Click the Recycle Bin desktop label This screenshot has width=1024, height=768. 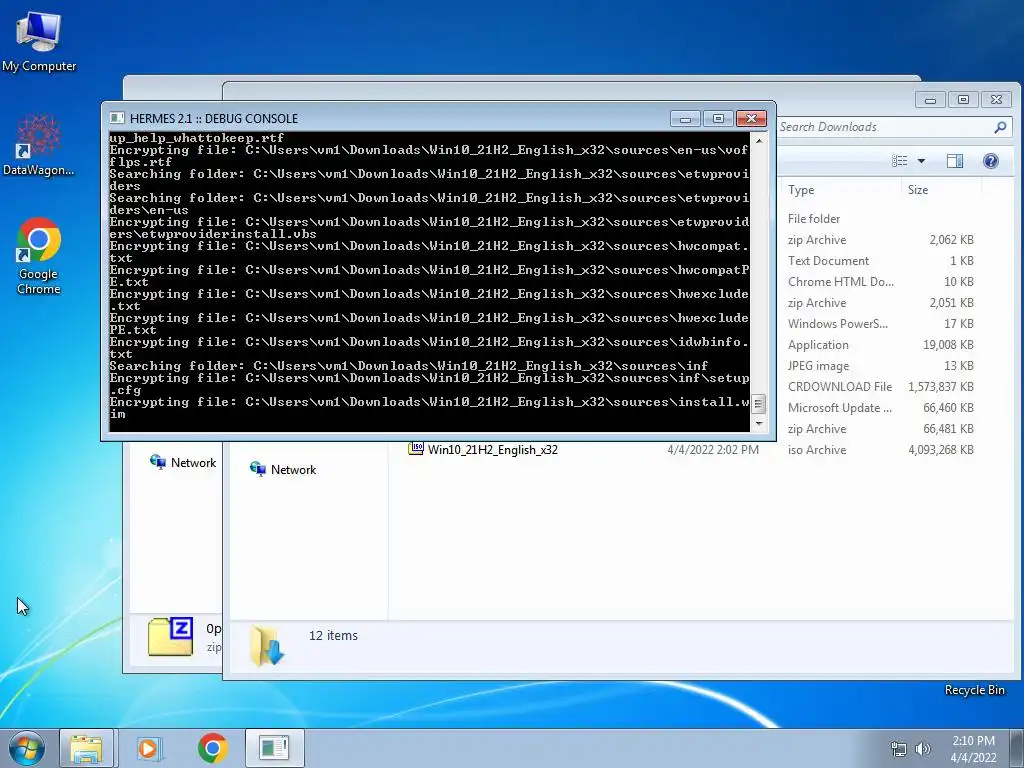coord(974,690)
